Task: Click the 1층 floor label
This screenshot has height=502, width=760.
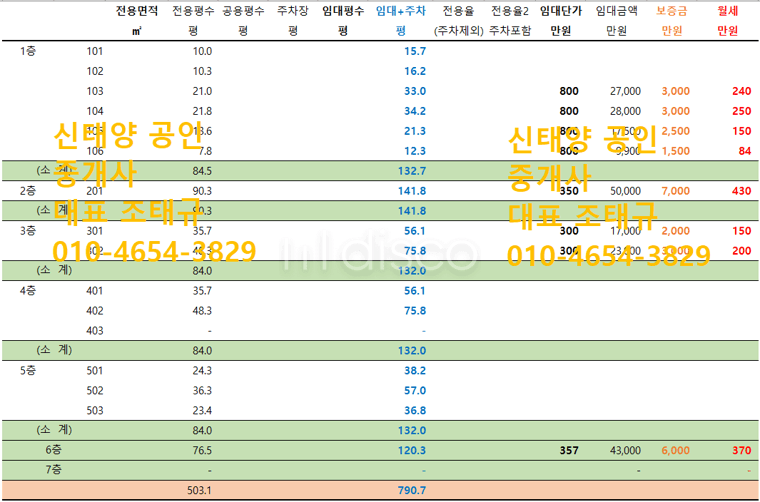Action: [28, 50]
